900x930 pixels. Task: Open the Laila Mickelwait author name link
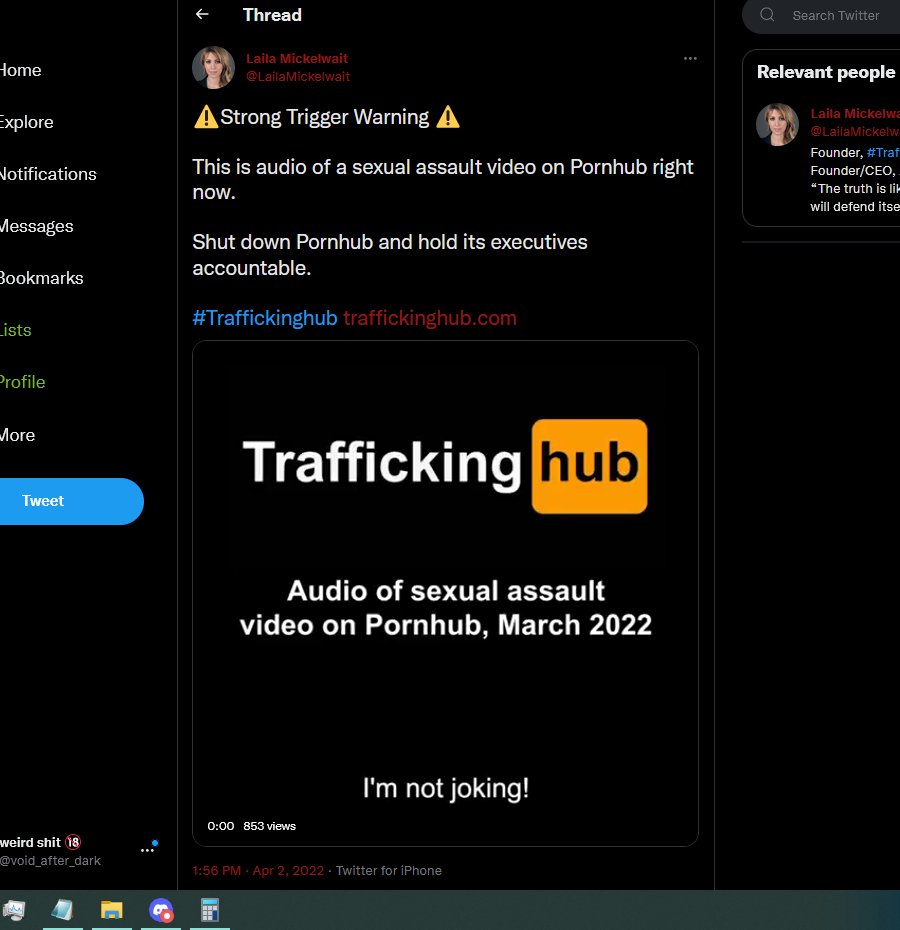coord(297,58)
